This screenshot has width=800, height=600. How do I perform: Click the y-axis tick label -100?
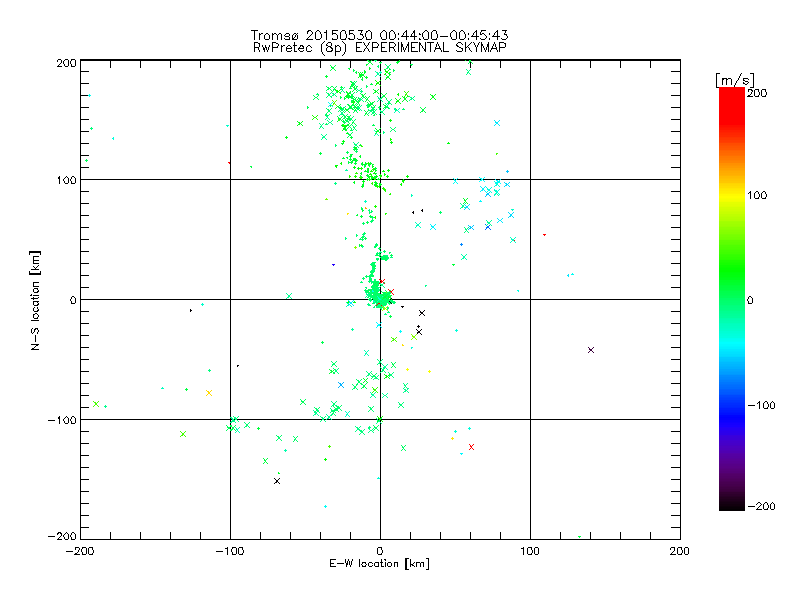click(62, 420)
